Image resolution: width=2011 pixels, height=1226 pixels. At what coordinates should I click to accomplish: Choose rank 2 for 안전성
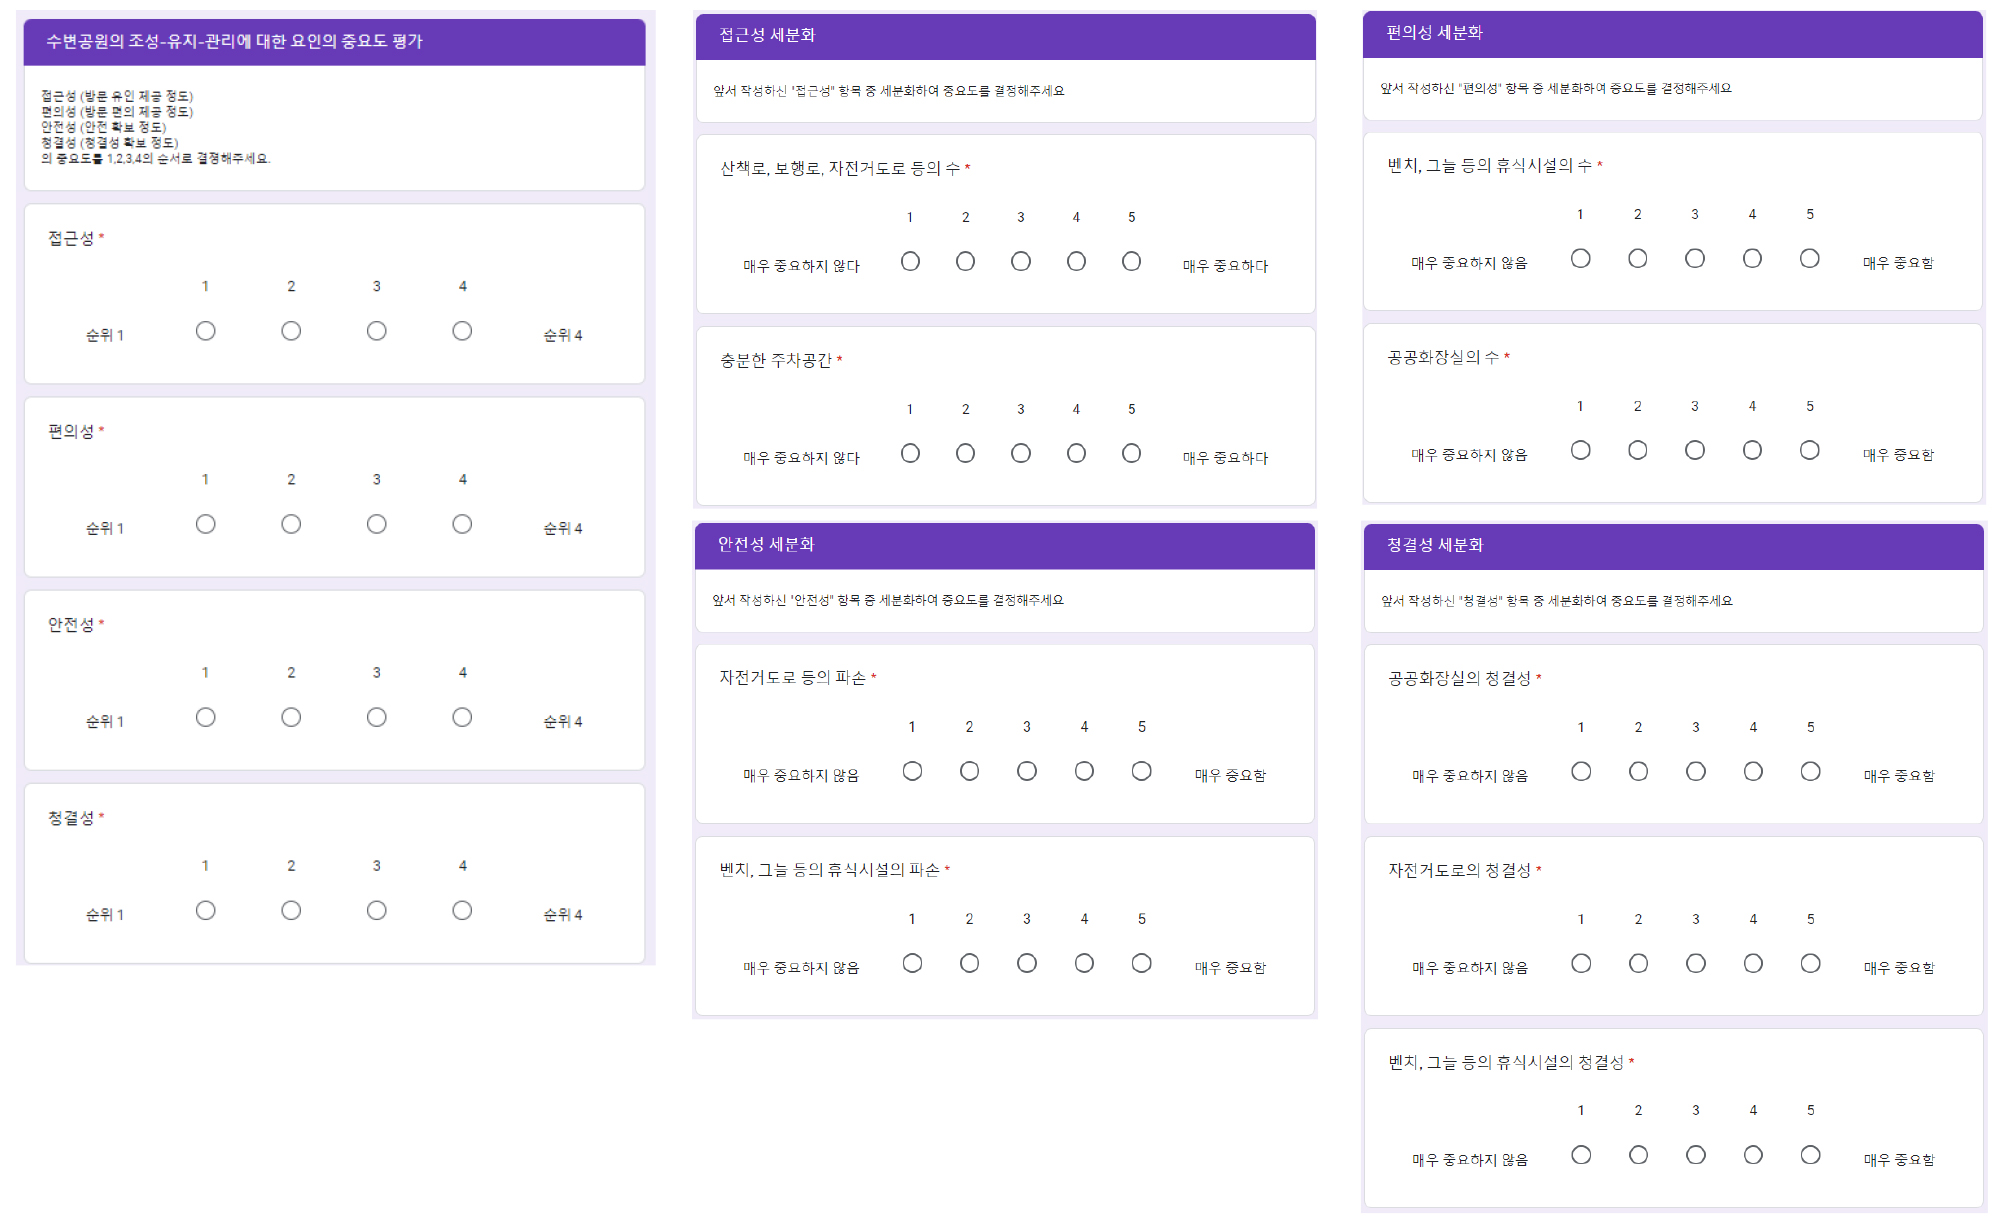click(x=291, y=717)
